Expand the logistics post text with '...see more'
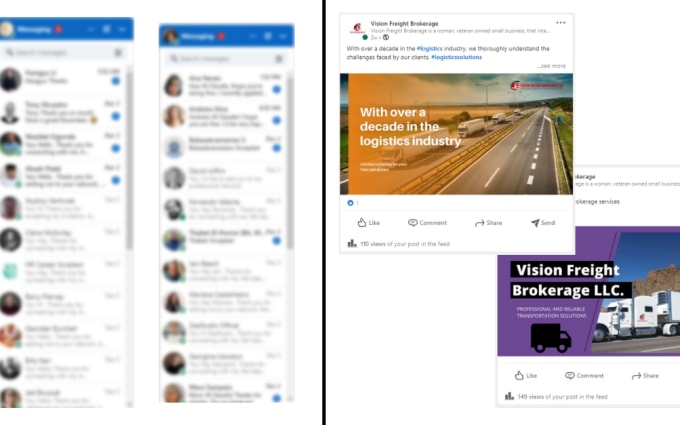The height and width of the screenshot is (425, 680). coord(551,66)
